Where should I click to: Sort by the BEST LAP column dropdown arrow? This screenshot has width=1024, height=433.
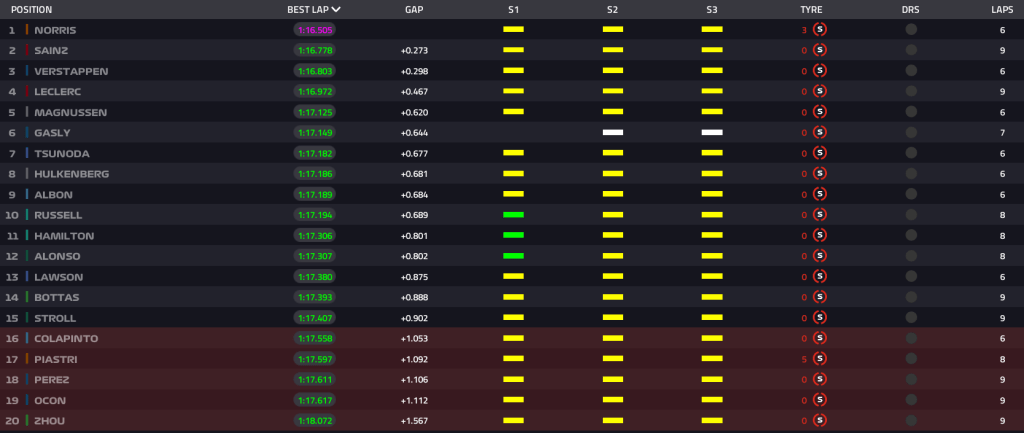click(x=336, y=10)
